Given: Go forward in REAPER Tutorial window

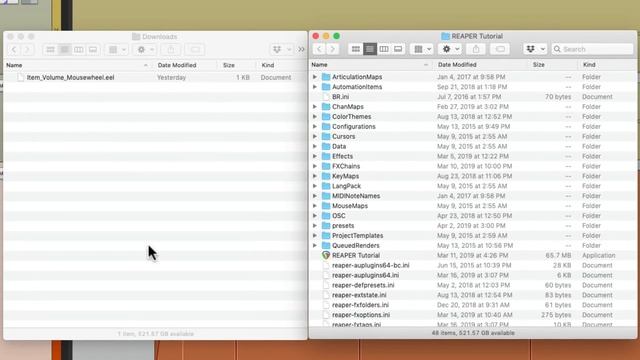Looking at the screenshot, I should [333, 49].
